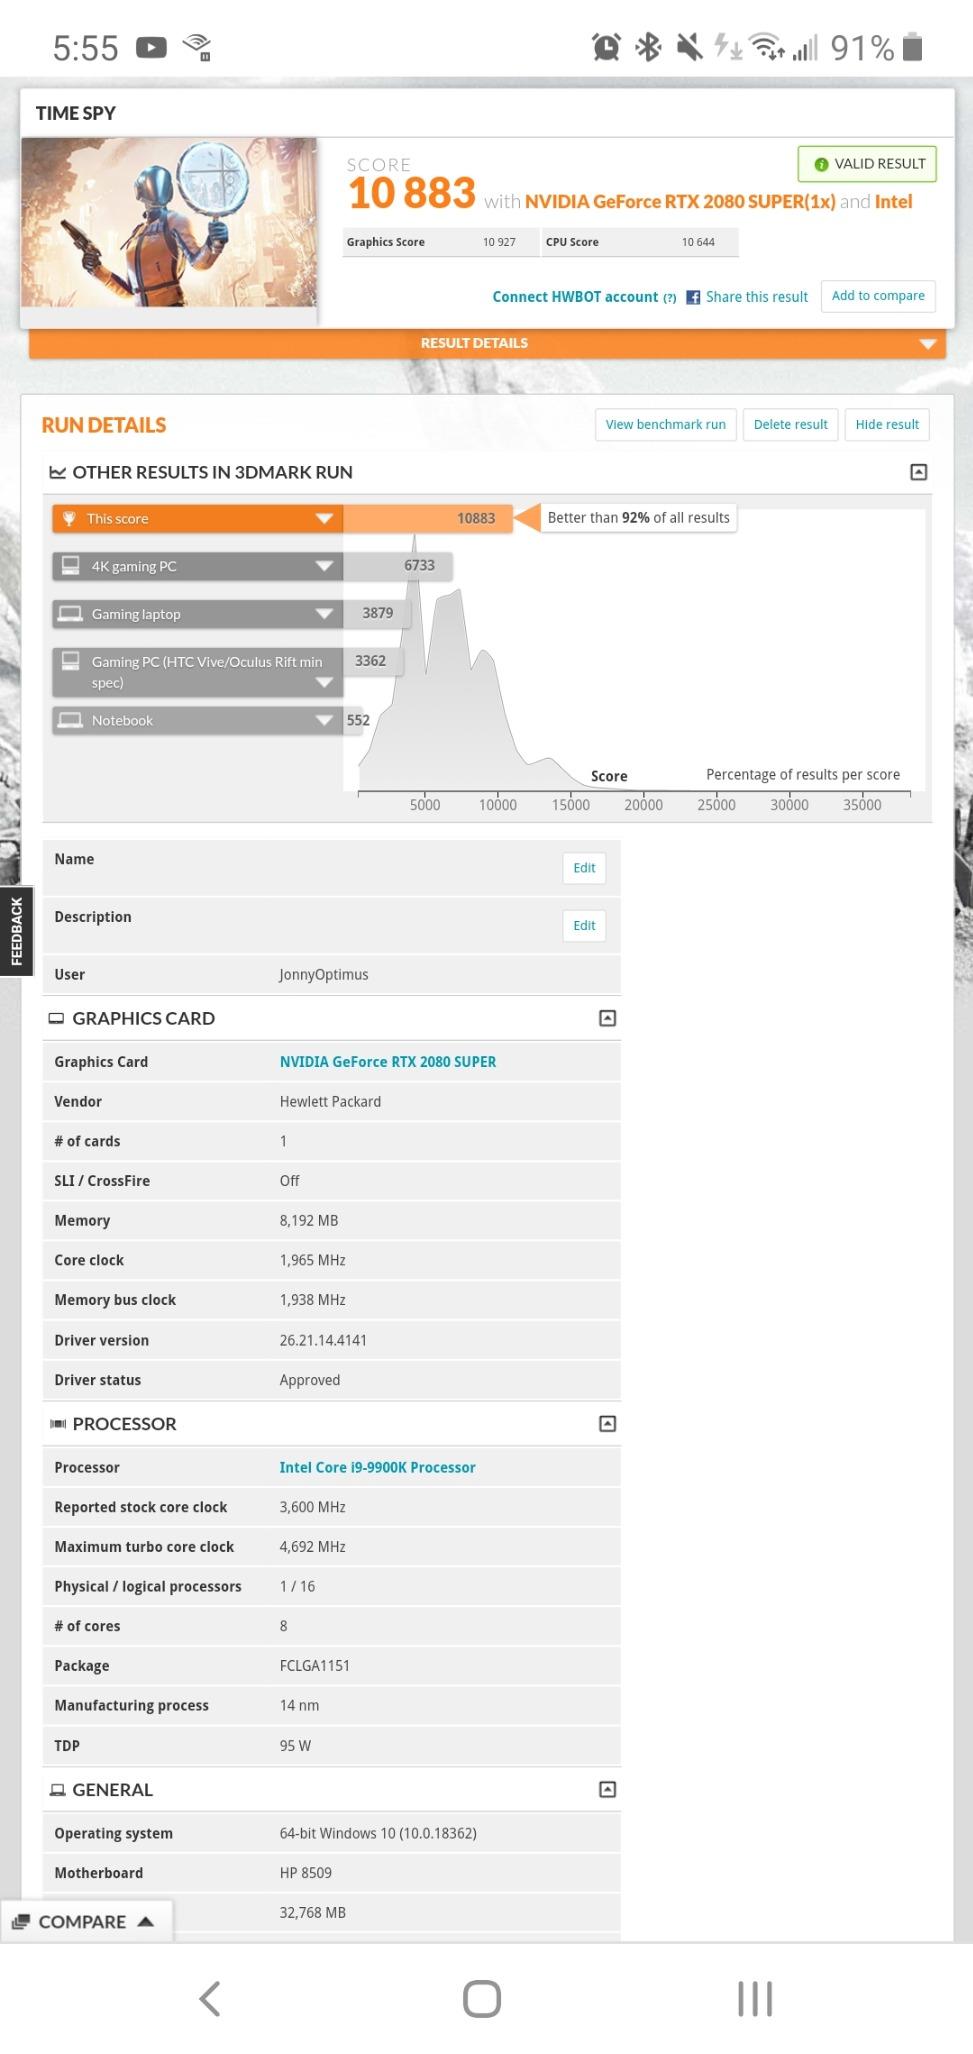The image size is (973, 2054).
Task: Tap the YouTube icon in the status bar
Action: 151,47
